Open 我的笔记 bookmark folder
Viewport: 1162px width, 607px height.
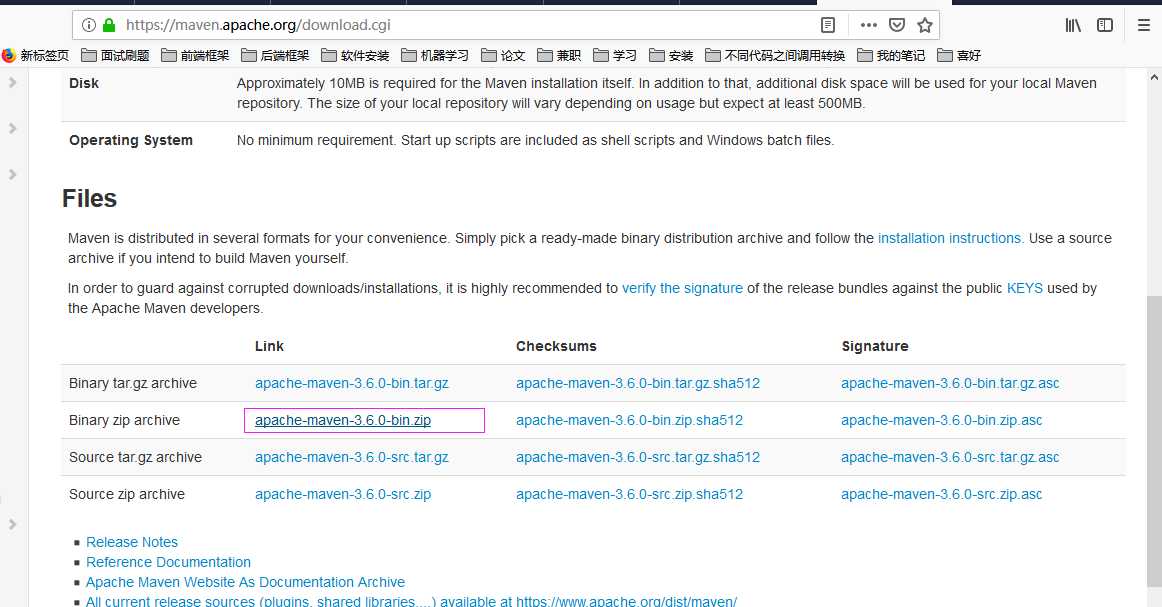(x=891, y=56)
